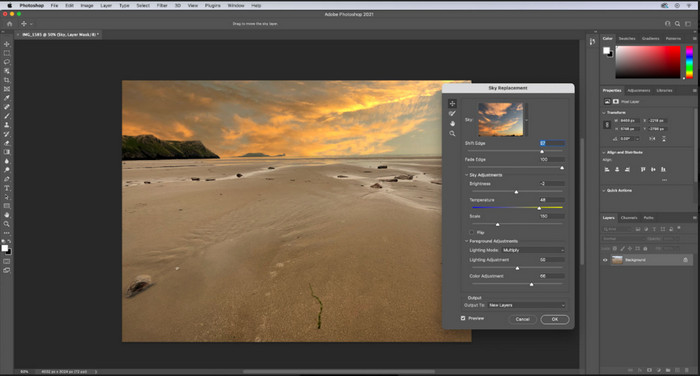
Task: Click the Sky Move tool in the dialog
Action: tap(452, 104)
